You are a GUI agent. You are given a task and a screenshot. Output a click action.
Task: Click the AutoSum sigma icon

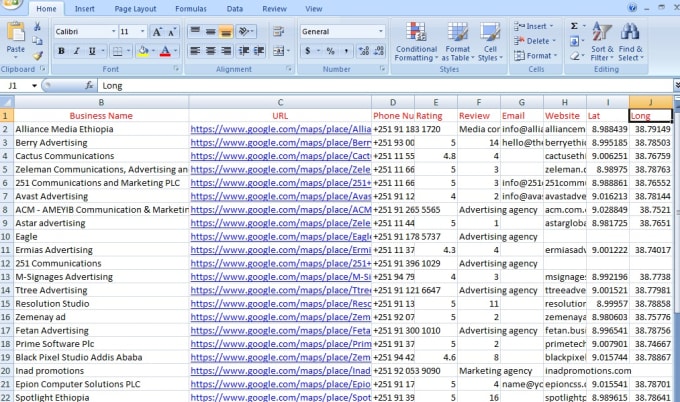click(574, 26)
